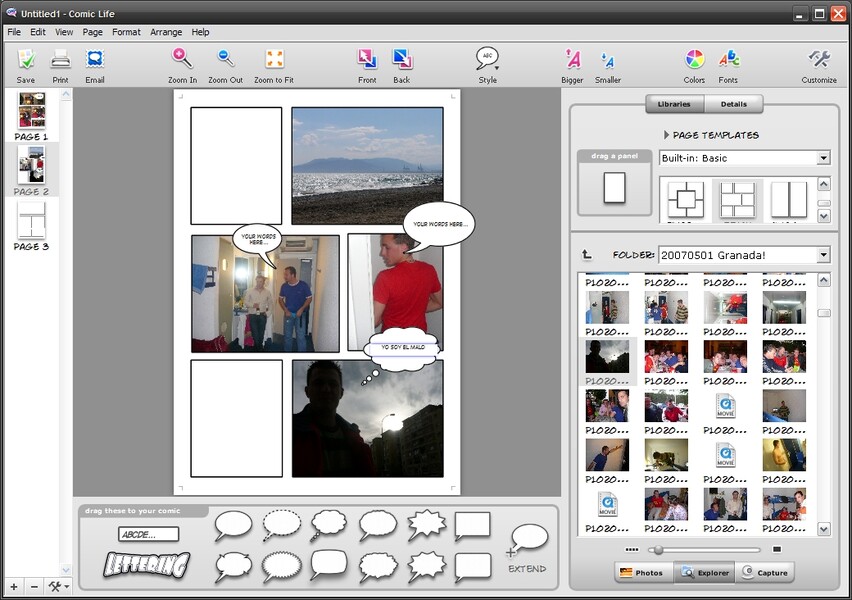Open the Format menu

[x=126, y=32]
